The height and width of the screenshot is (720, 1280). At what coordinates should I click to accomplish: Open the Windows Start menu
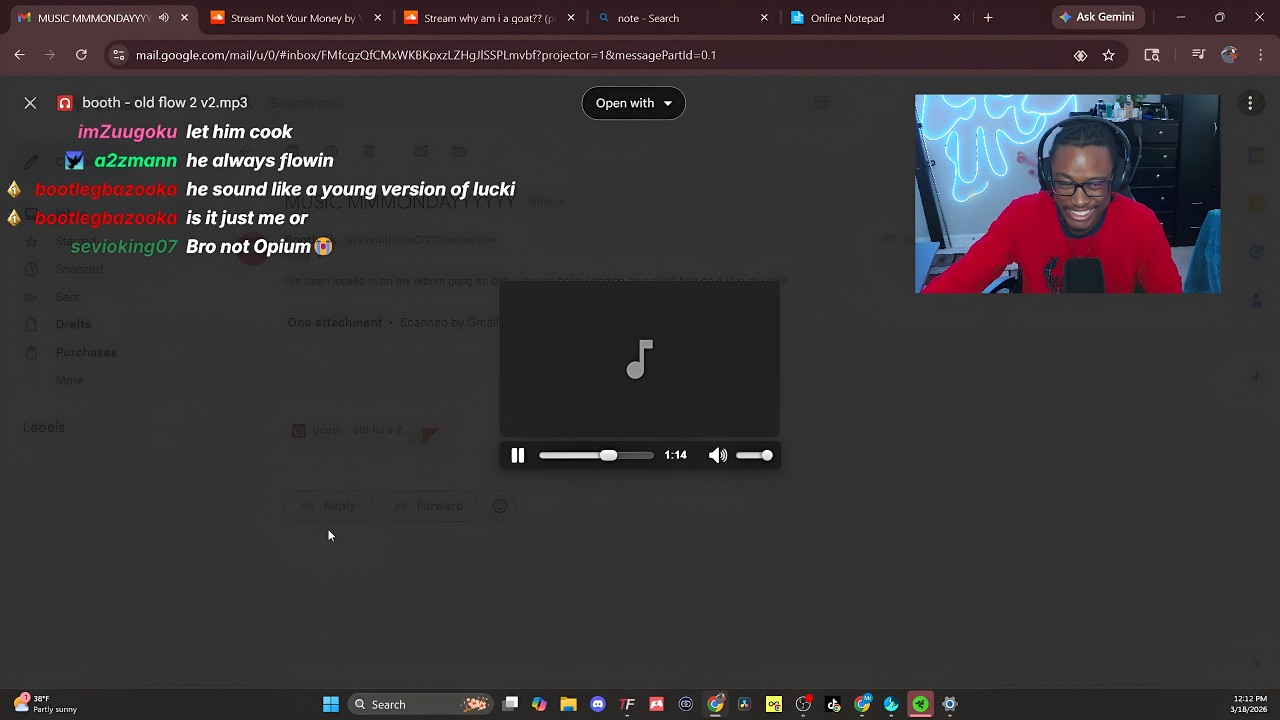331,704
